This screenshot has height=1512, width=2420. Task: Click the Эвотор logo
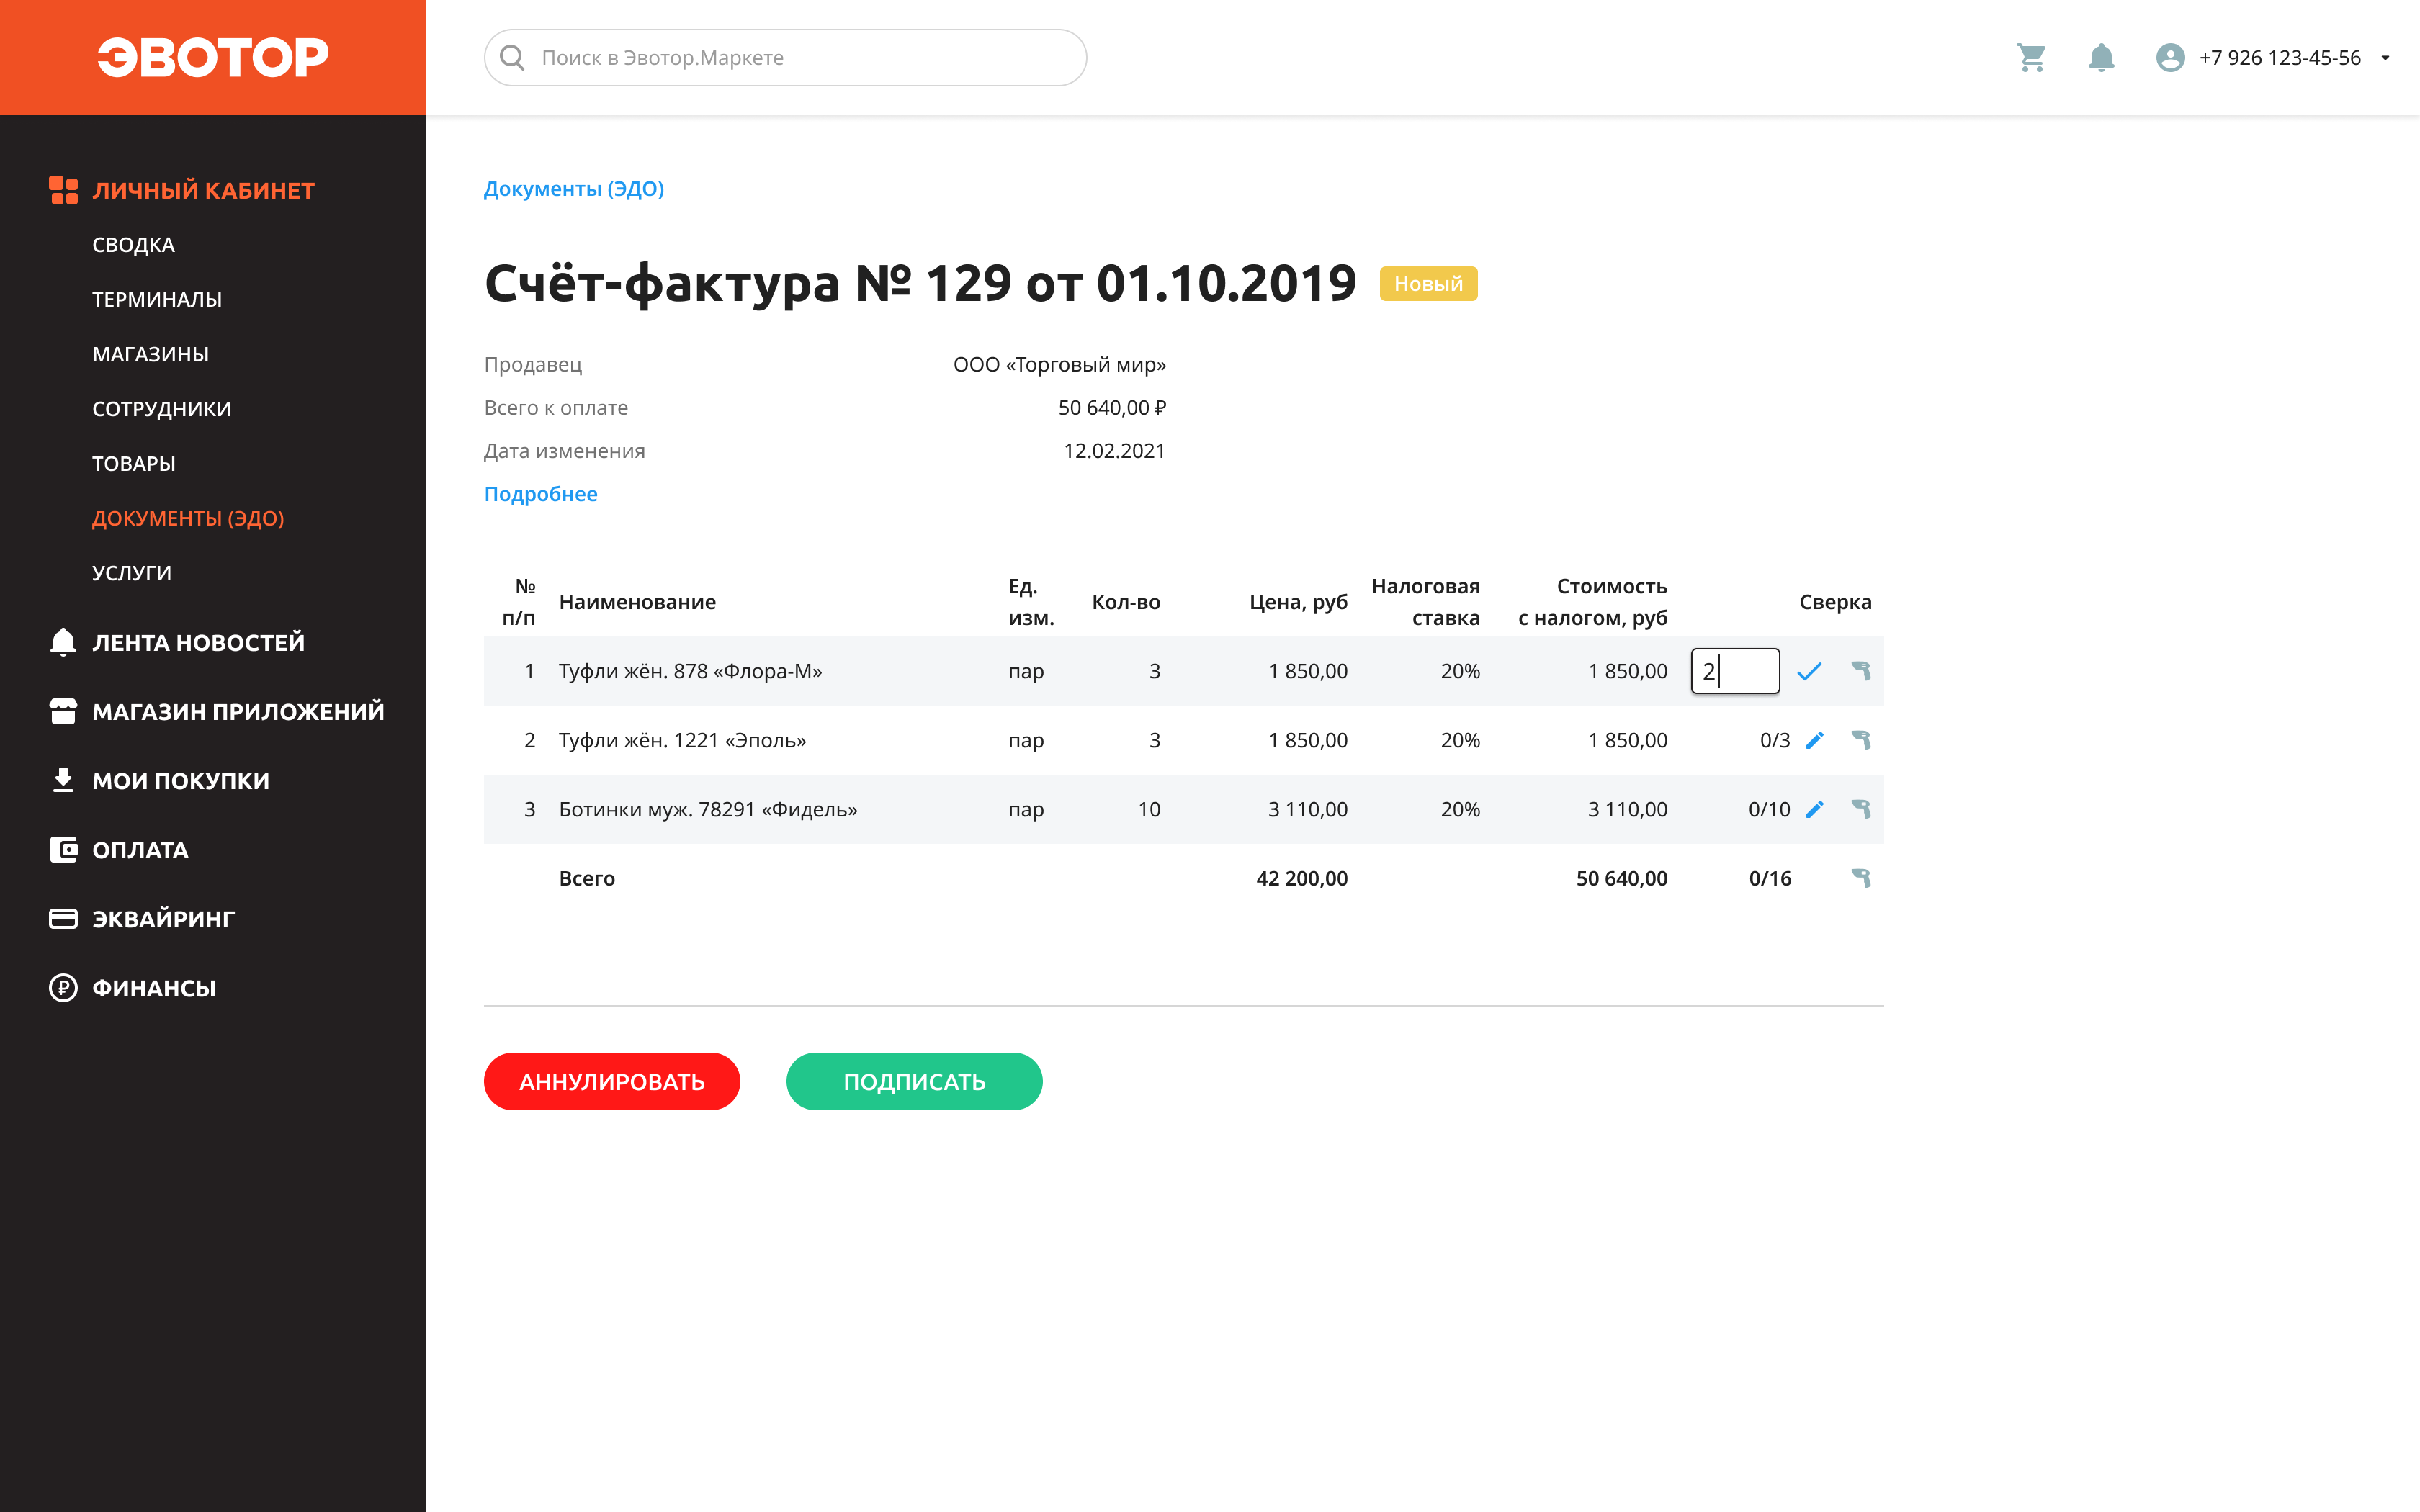tap(213, 57)
